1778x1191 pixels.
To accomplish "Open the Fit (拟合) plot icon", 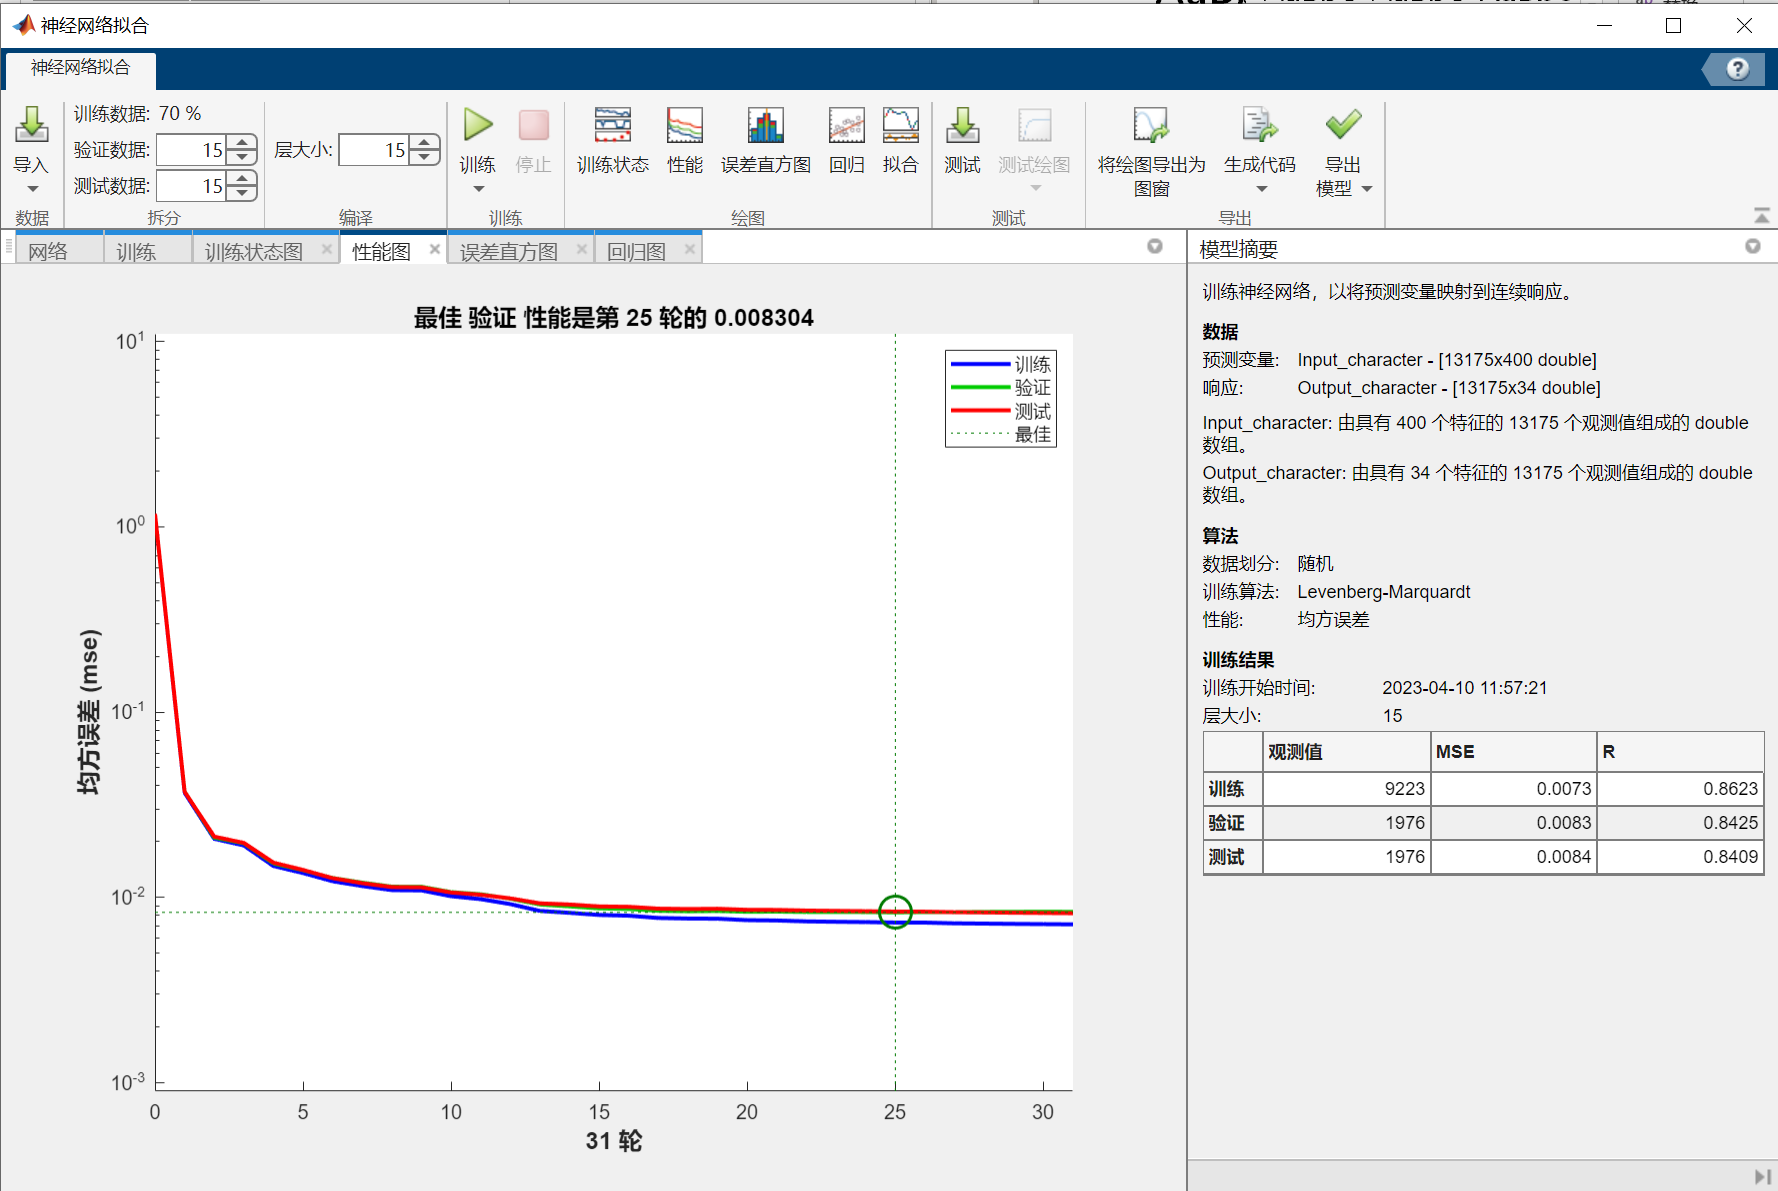I will 901,125.
